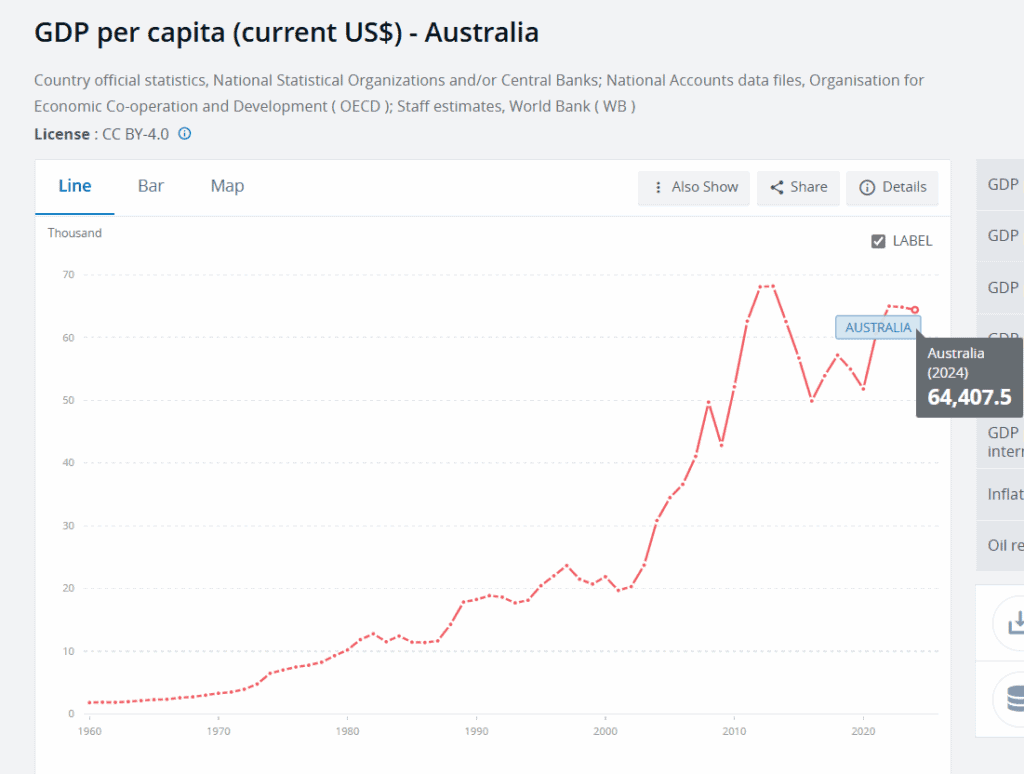1024x774 pixels.
Task: Switch to the Bar chart tab
Action: click(x=150, y=186)
